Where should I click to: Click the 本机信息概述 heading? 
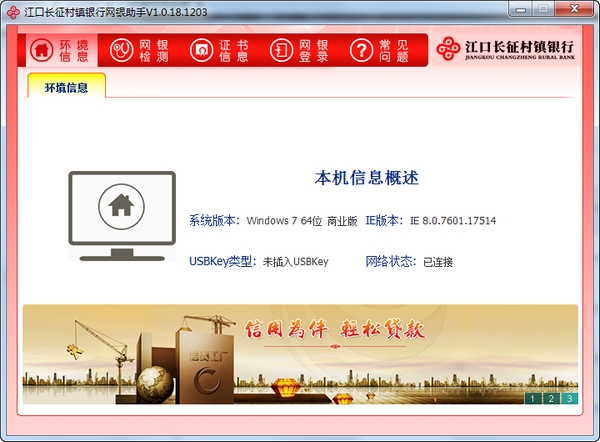click(367, 178)
